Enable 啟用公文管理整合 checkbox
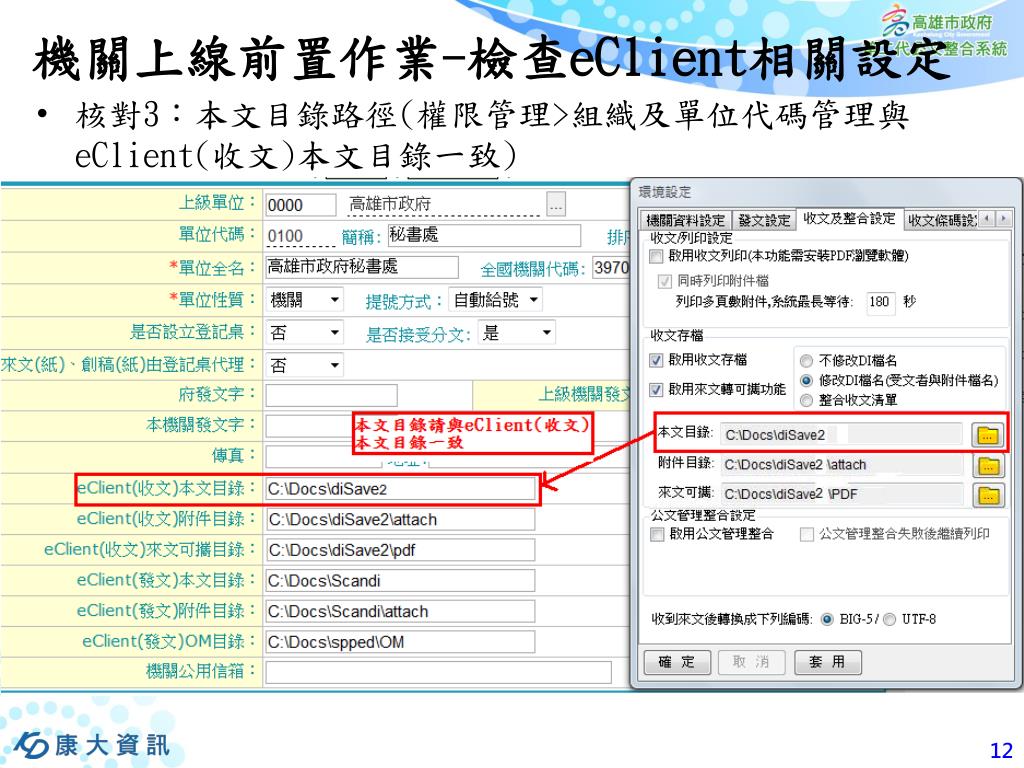Image resolution: width=1024 pixels, height=768 pixels. click(657, 534)
